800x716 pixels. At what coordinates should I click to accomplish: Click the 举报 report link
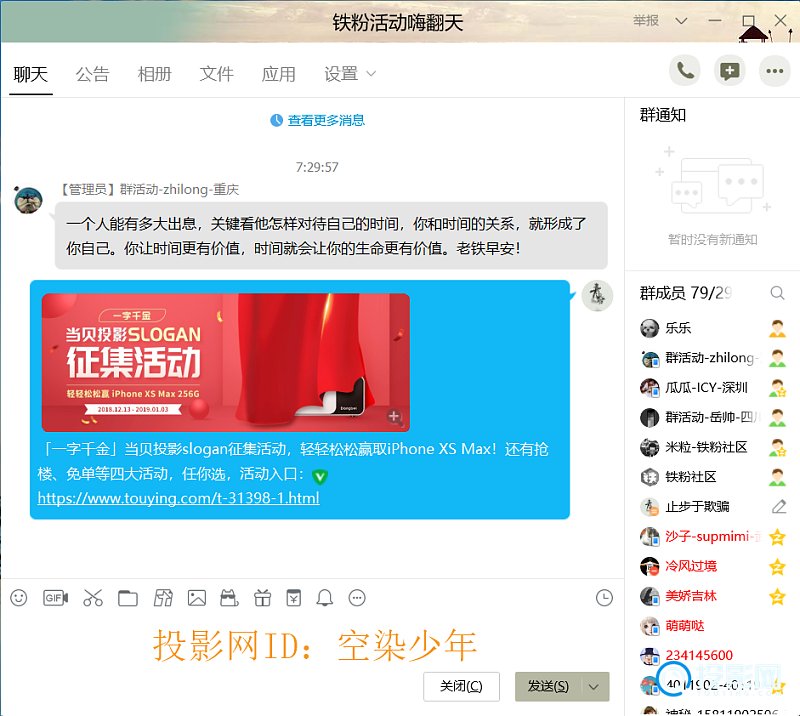(x=646, y=21)
